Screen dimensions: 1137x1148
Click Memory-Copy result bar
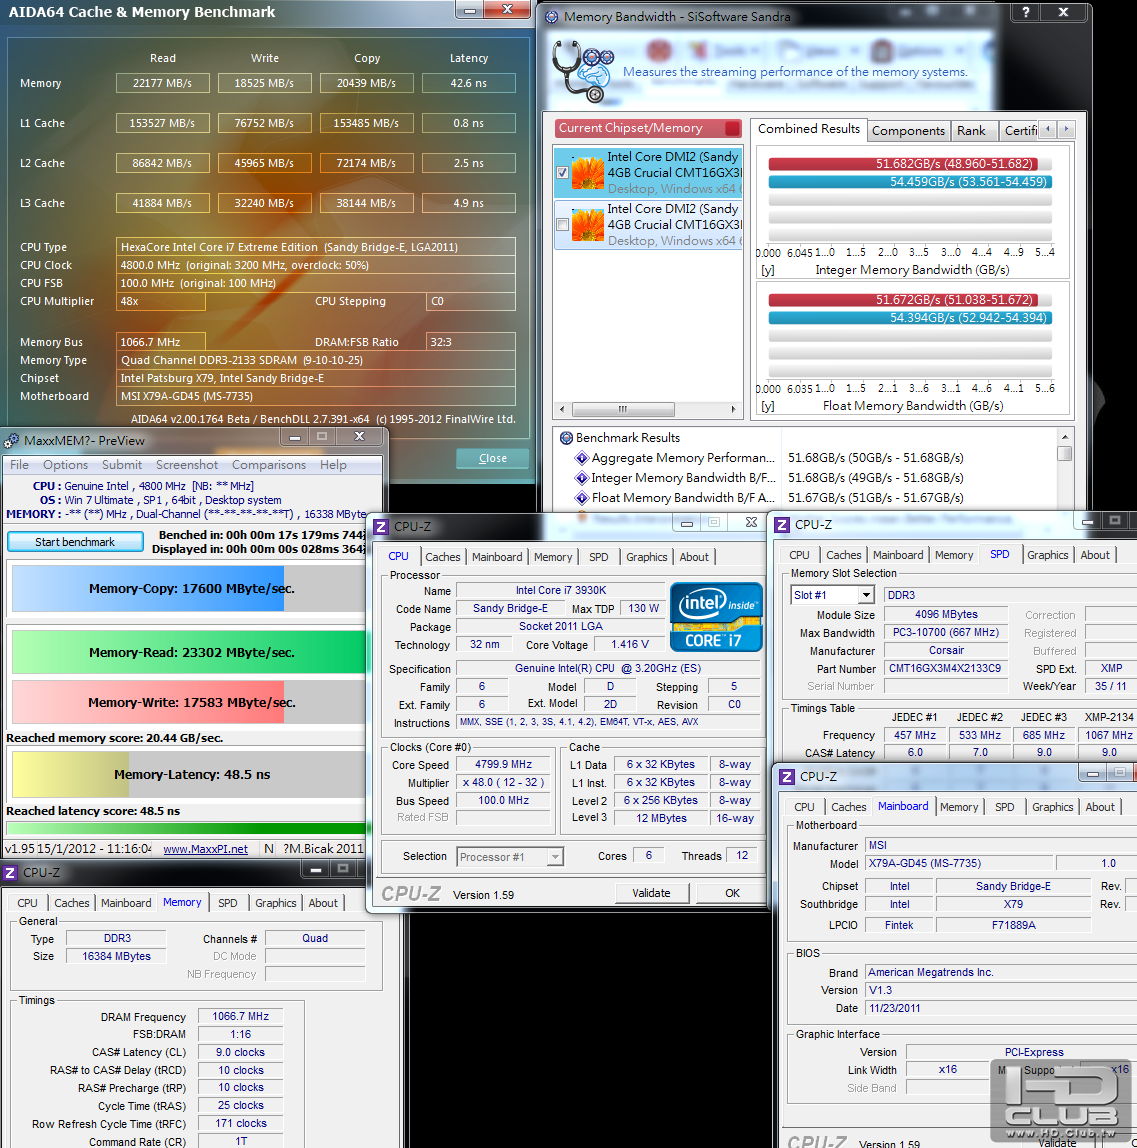point(189,589)
